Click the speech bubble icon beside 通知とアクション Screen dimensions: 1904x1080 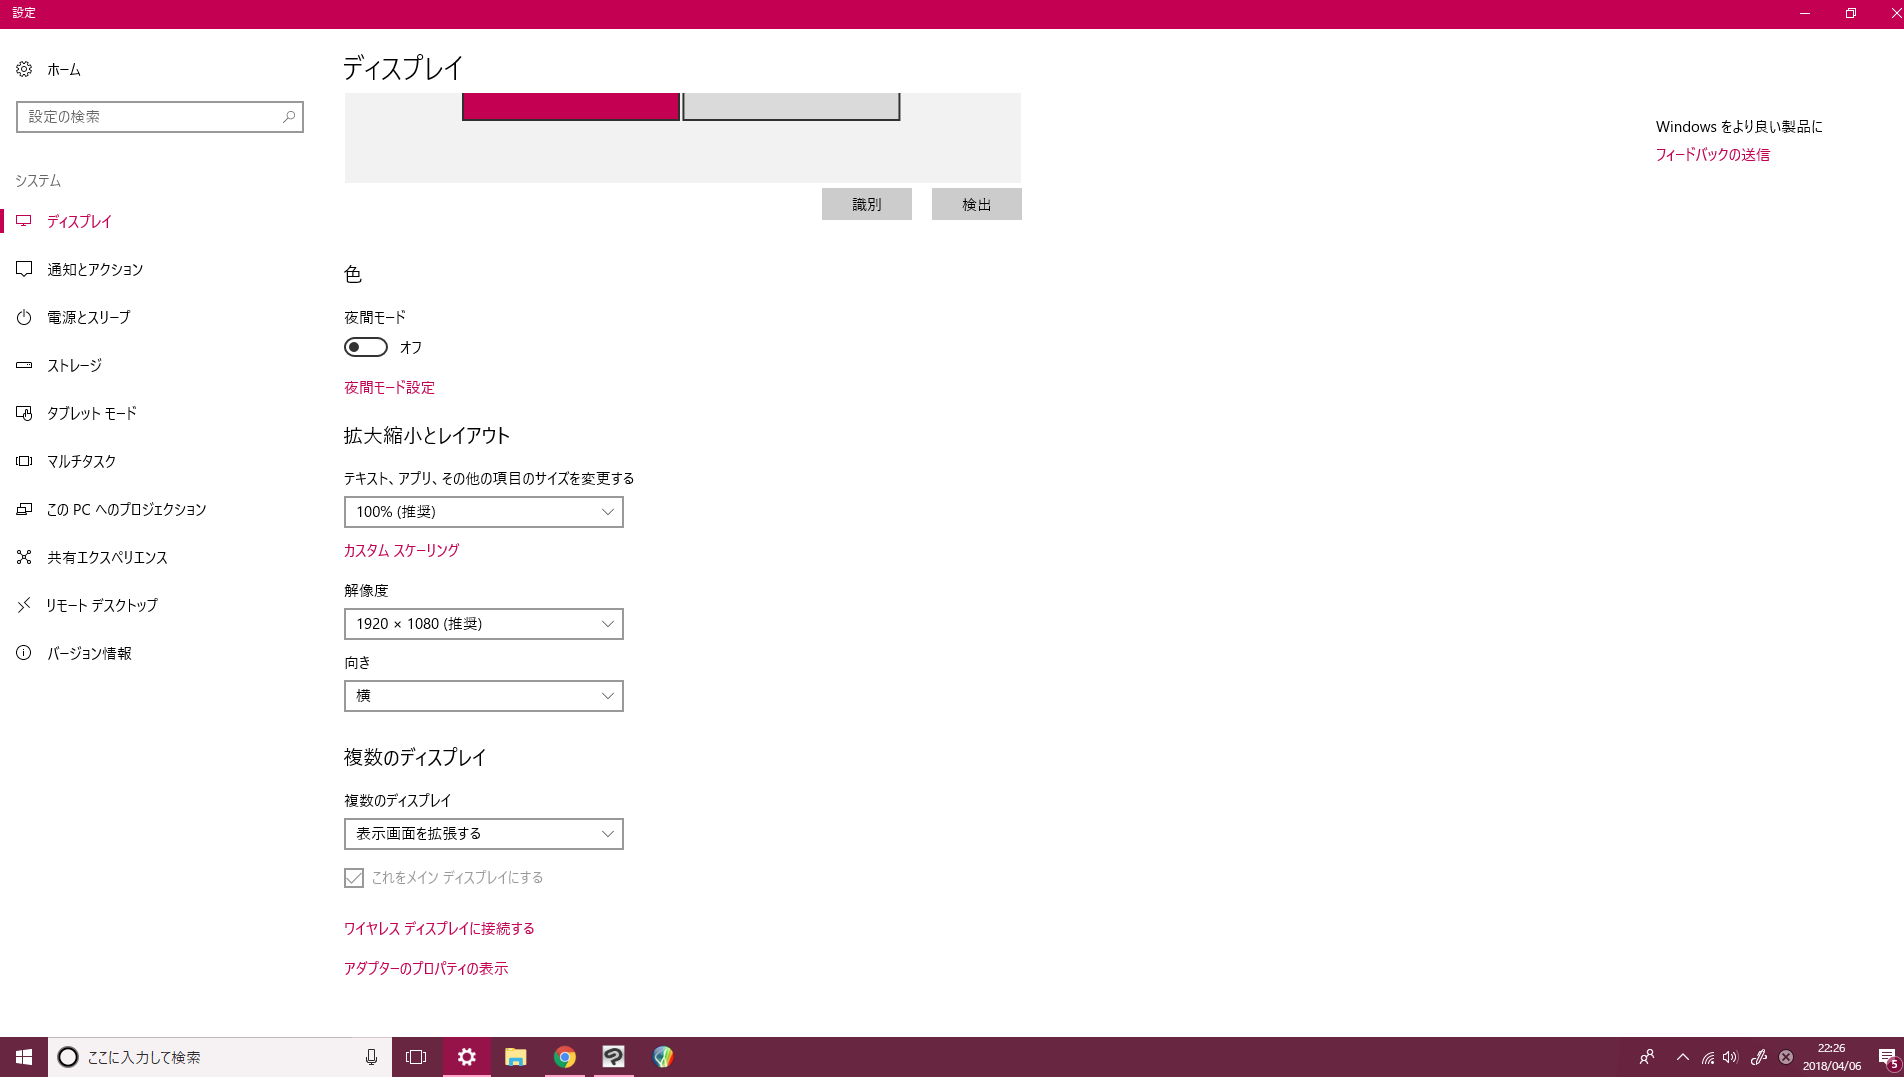tap(24, 269)
